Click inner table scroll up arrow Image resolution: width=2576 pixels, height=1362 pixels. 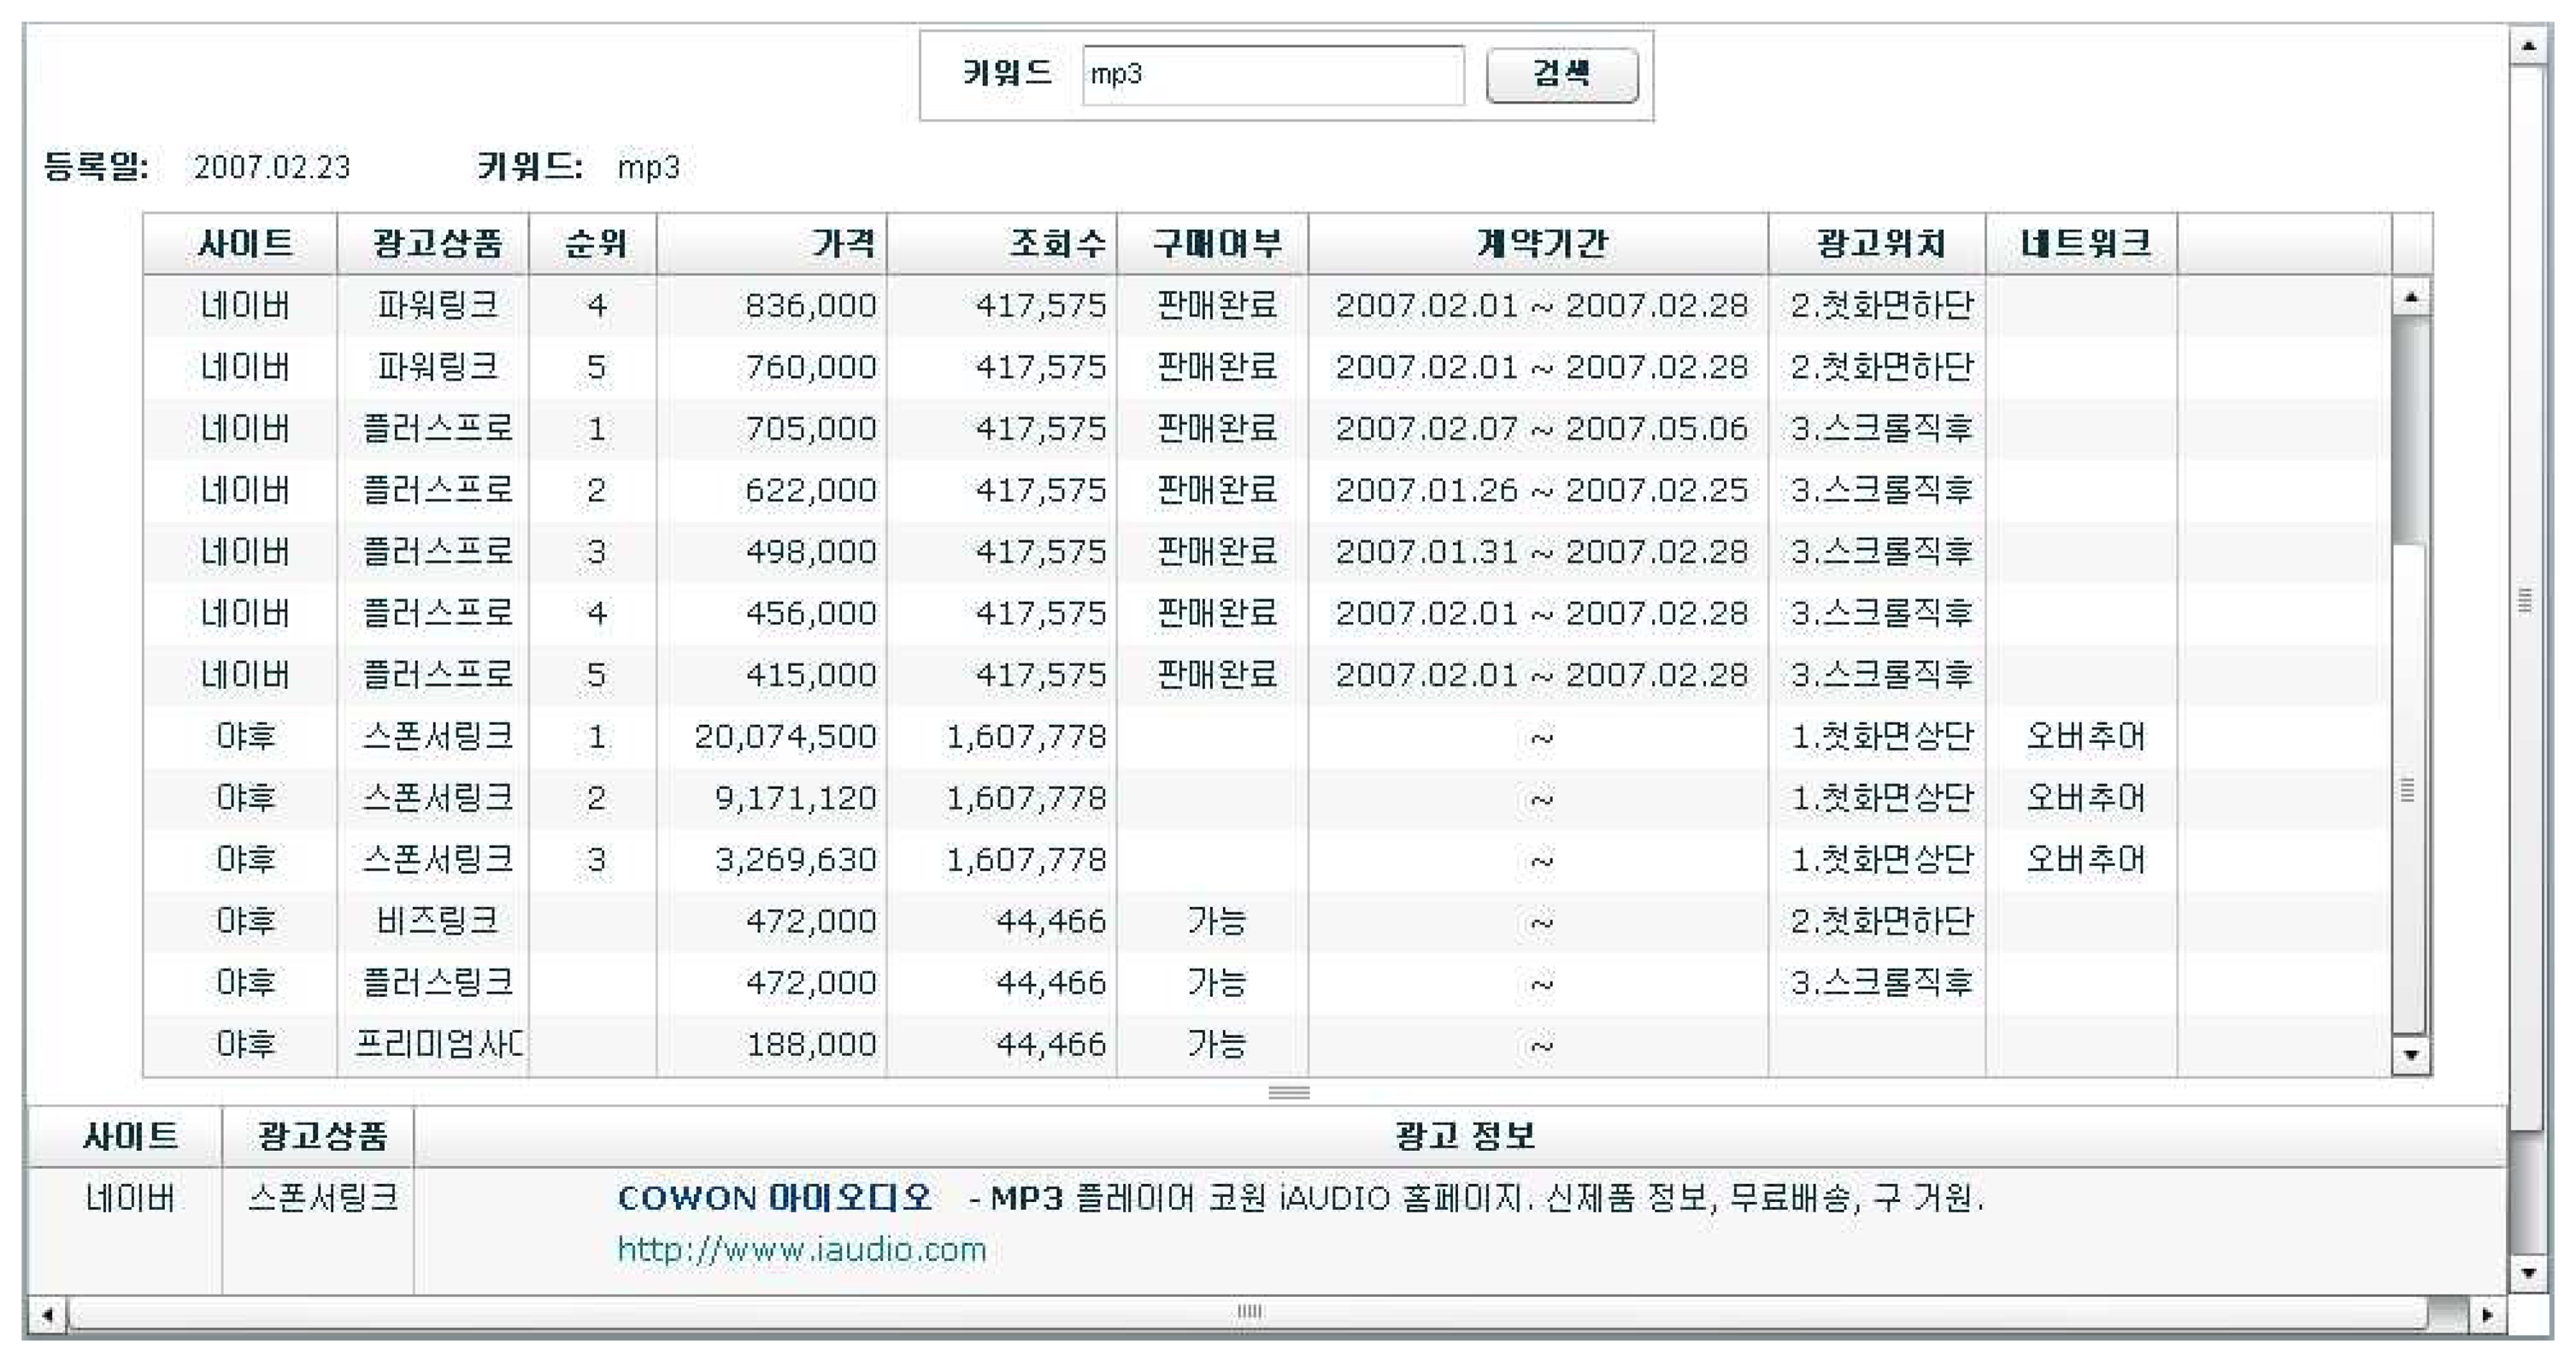pos(2411,297)
